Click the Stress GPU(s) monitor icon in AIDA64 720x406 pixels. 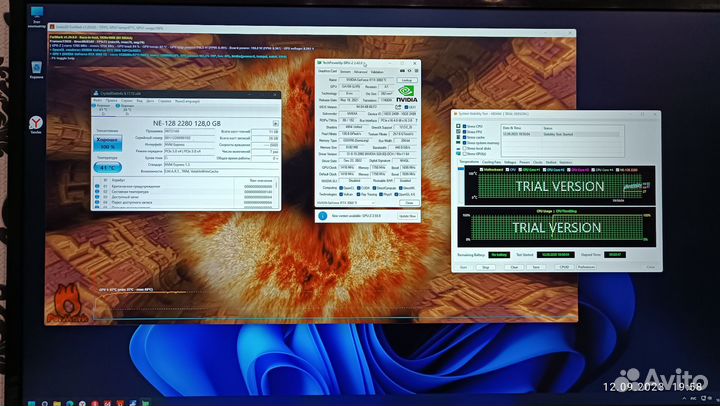(458, 153)
